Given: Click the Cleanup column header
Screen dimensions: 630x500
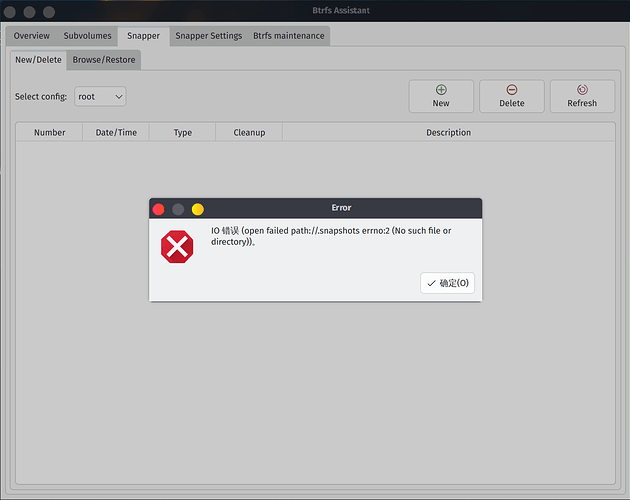Looking at the screenshot, I should click(249, 132).
